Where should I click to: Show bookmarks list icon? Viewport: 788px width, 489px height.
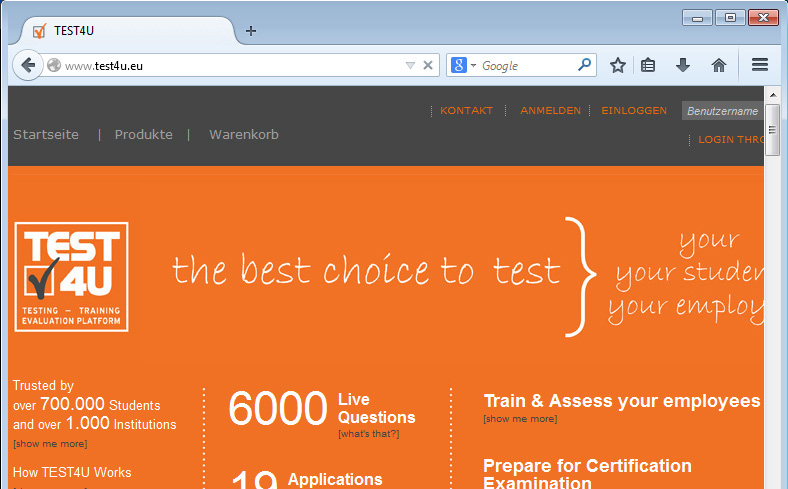[x=648, y=65]
